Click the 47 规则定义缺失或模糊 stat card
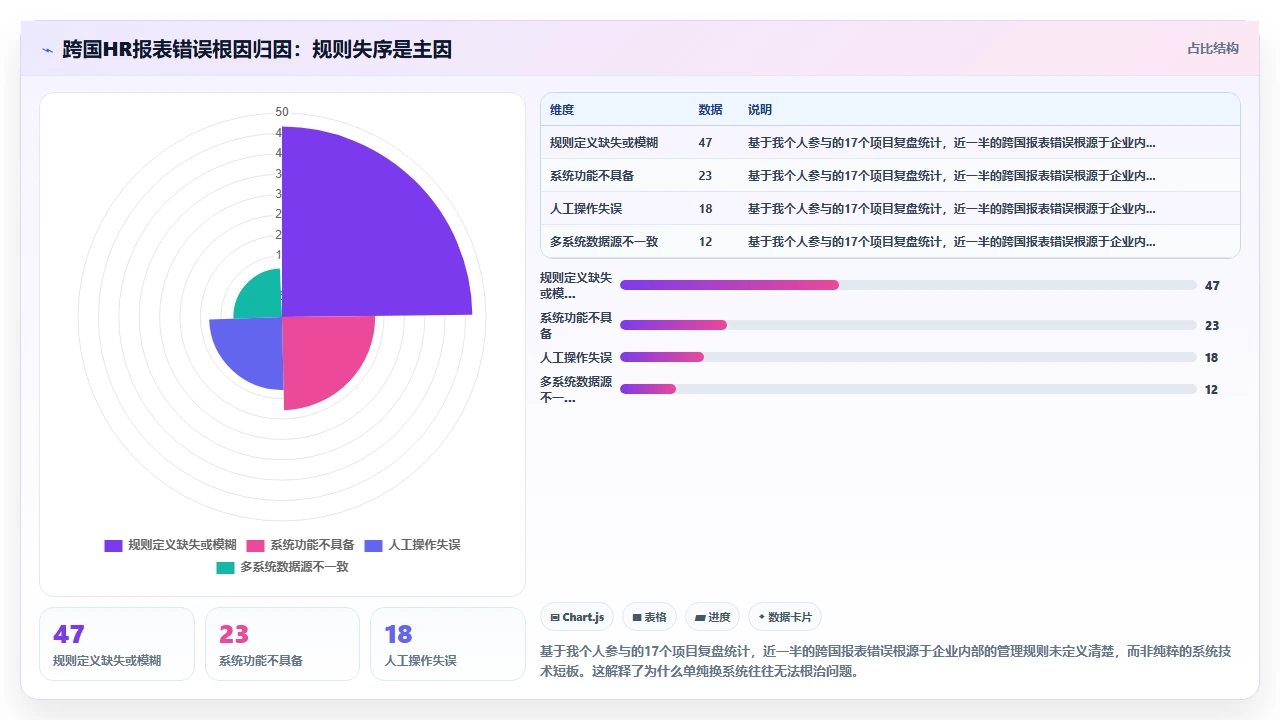This screenshot has height=720, width=1280. [117, 644]
